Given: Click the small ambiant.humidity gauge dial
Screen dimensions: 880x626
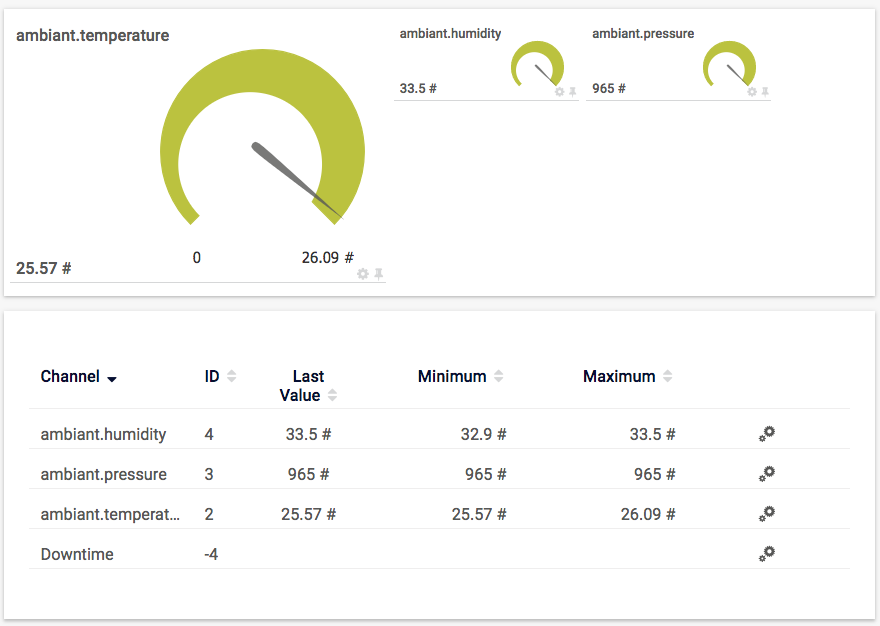Looking at the screenshot, I should click(537, 67).
